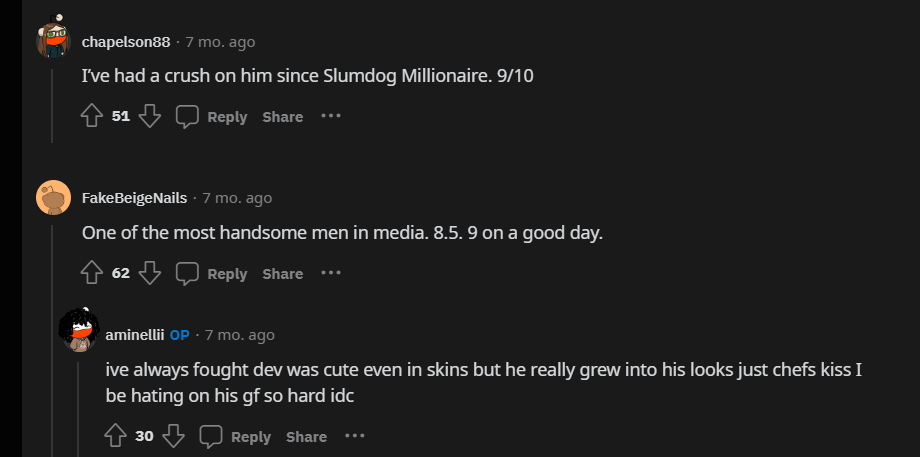Image resolution: width=920 pixels, height=457 pixels.
Task: Share FakeBeigeNails' comment
Action: click(x=282, y=273)
